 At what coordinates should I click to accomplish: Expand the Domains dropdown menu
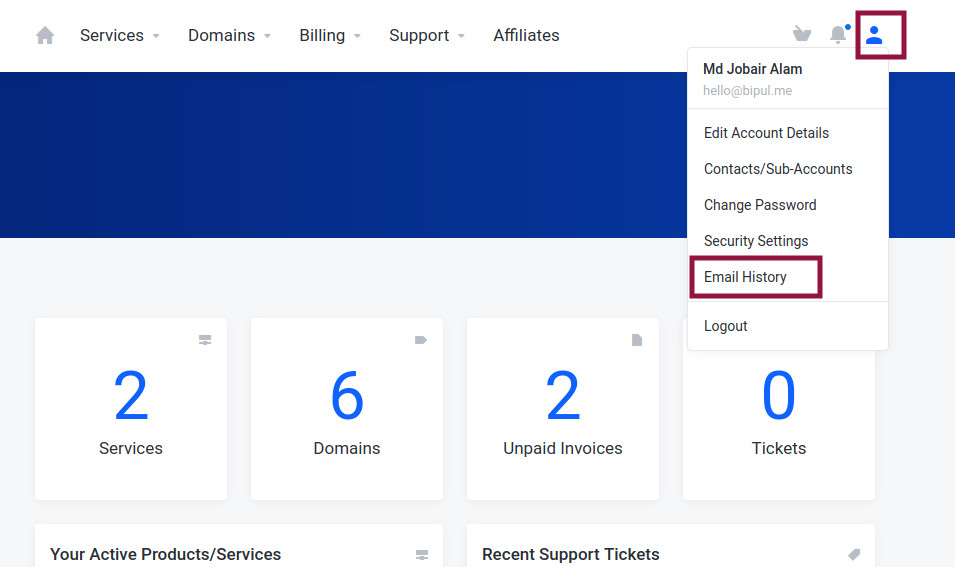click(x=230, y=35)
